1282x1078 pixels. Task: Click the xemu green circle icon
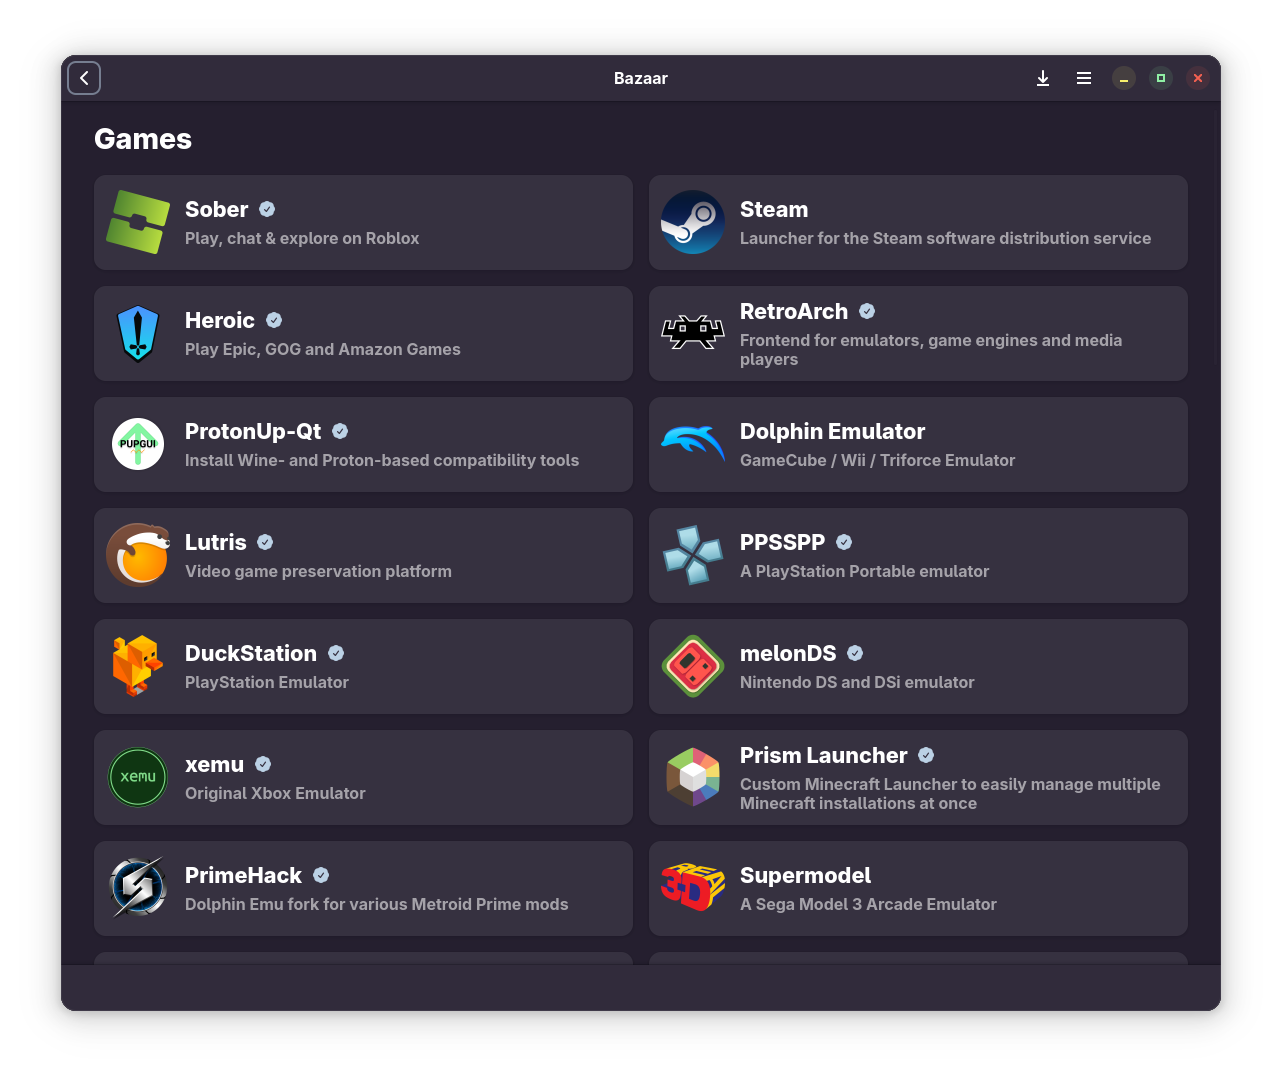pos(138,777)
